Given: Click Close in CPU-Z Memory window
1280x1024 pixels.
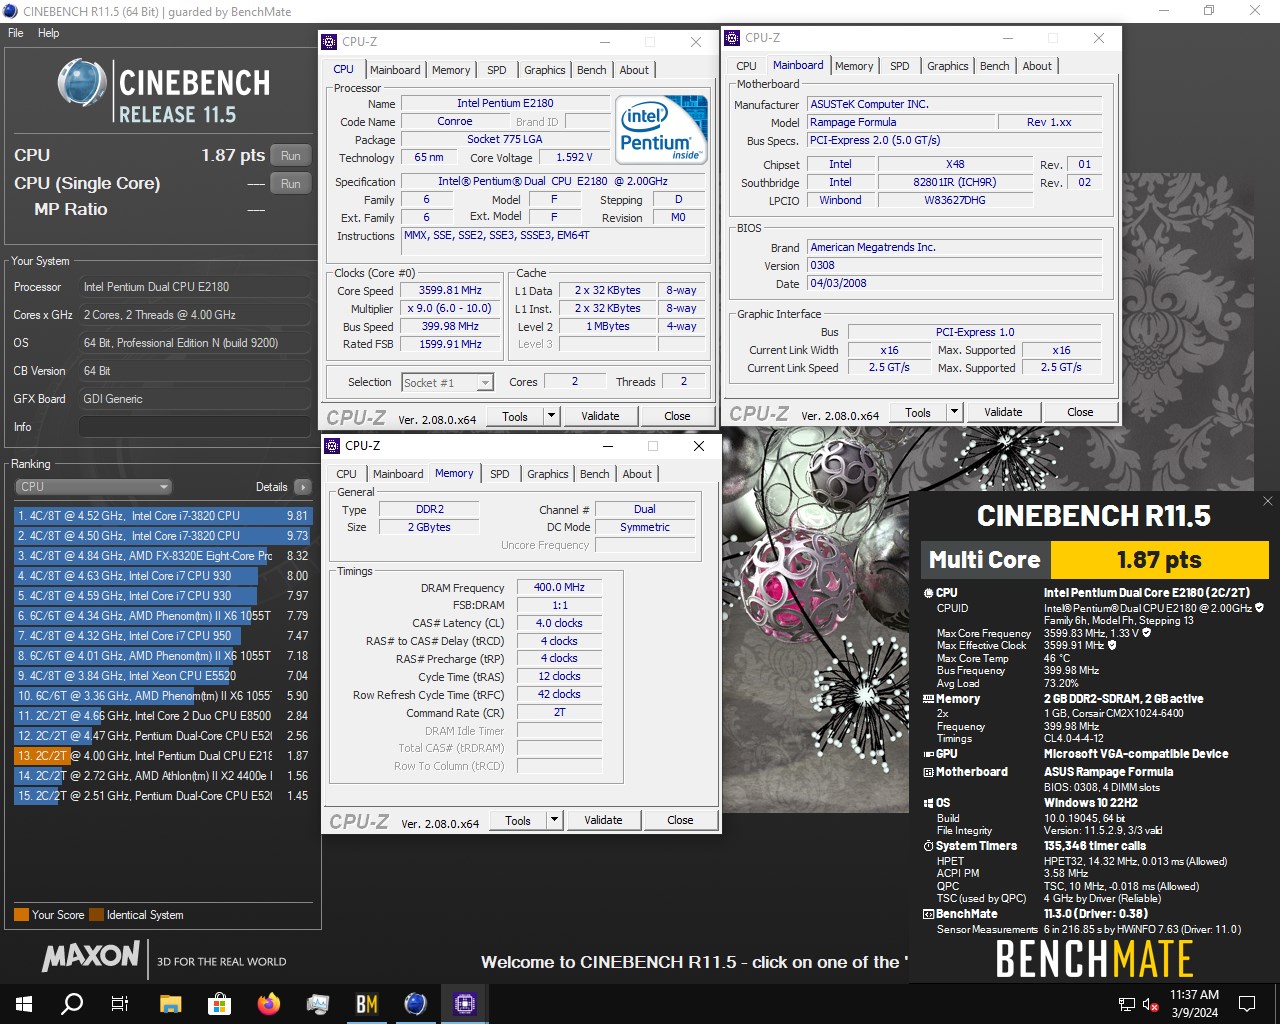Looking at the screenshot, I should pyautogui.click(x=680, y=820).
